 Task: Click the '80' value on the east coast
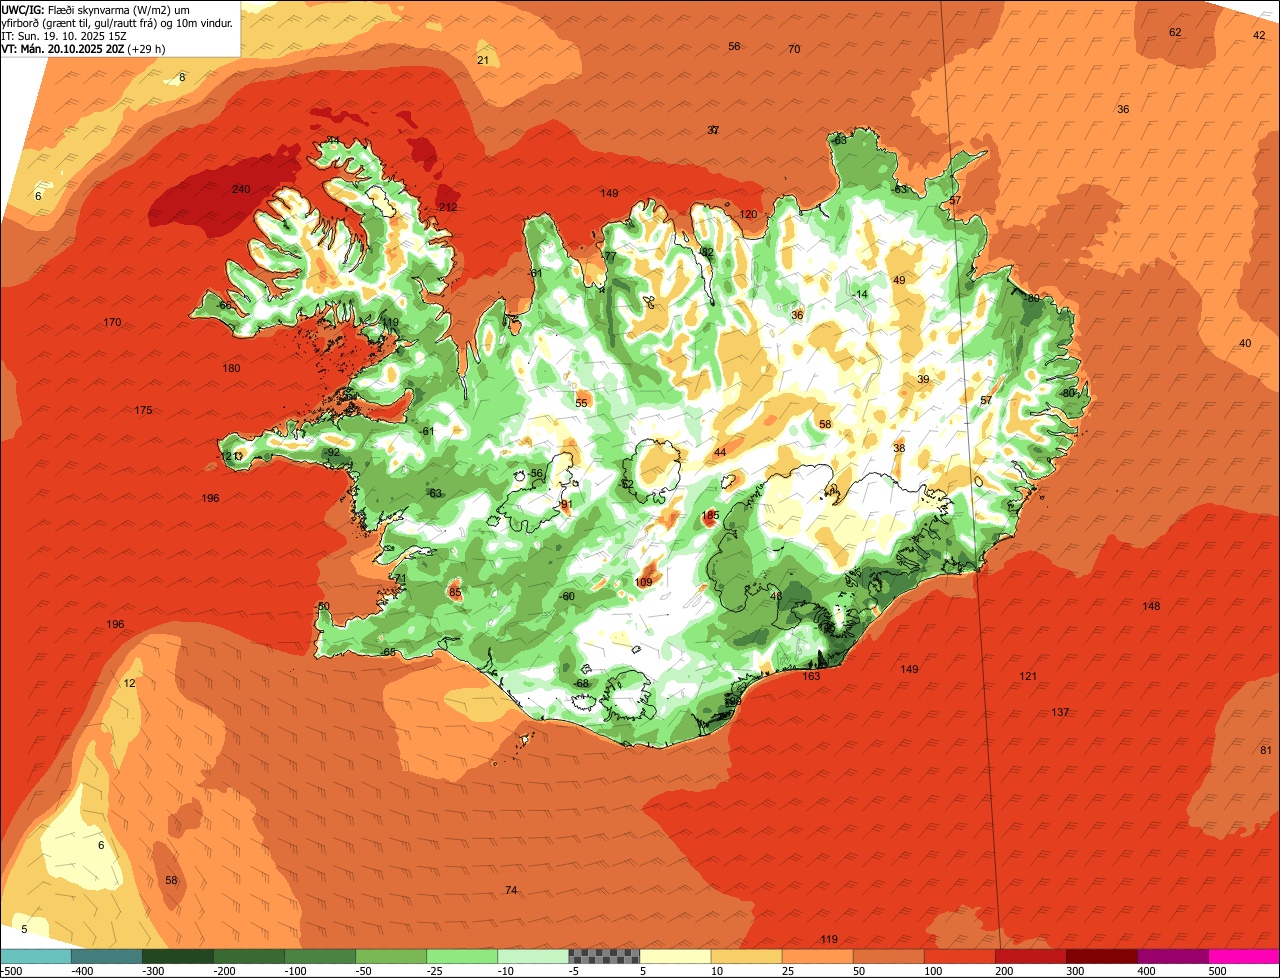point(1068,393)
